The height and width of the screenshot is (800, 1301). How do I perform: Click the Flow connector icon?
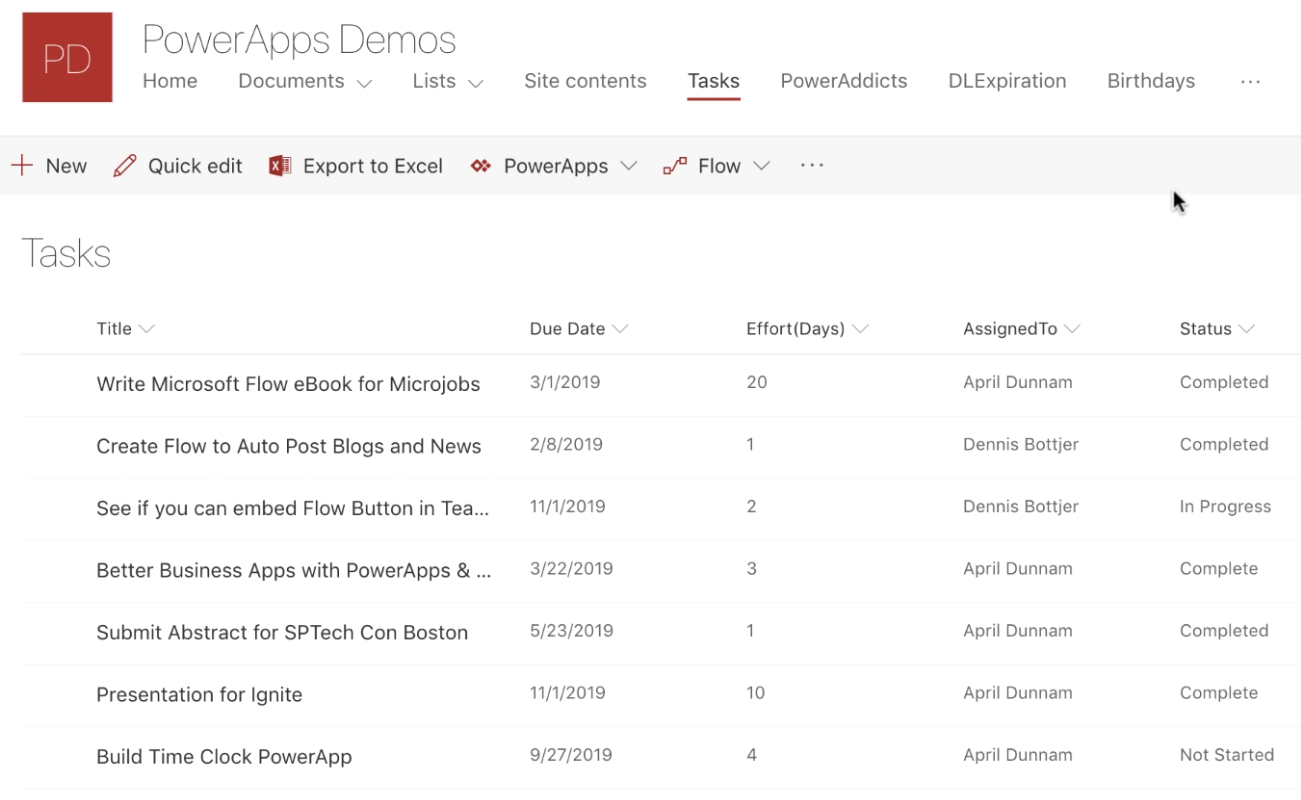coord(675,166)
